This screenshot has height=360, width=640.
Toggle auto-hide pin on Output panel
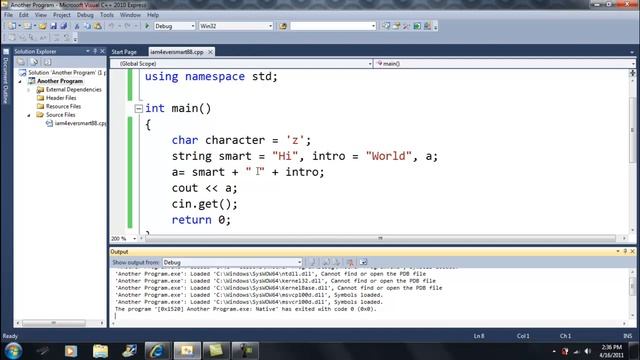point(625,251)
